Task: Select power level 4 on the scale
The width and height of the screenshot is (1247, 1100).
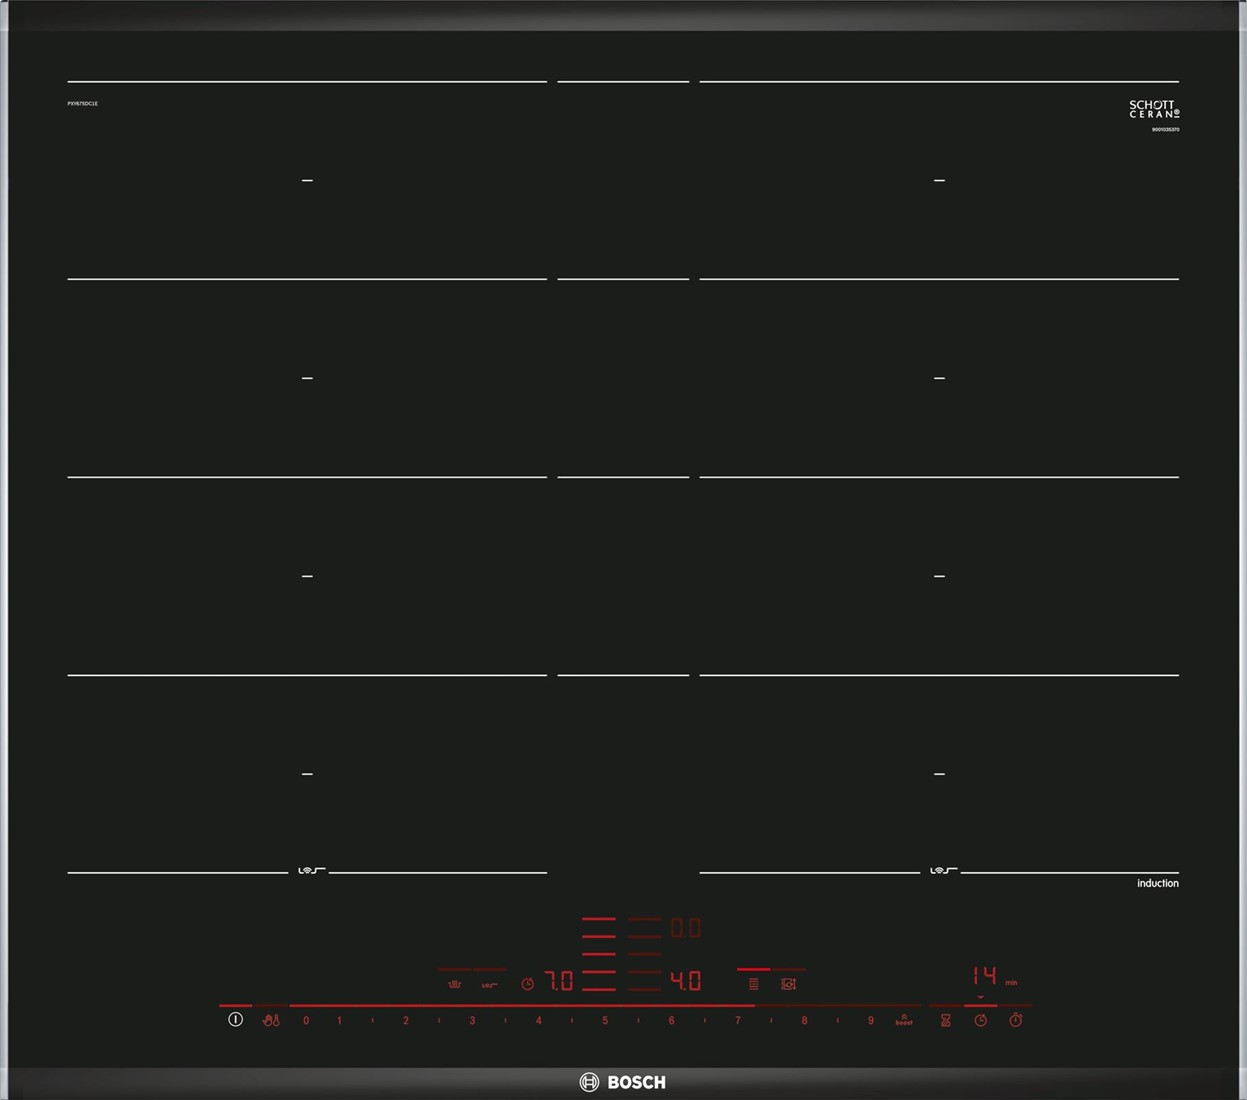Action: pyautogui.click(x=538, y=1021)
